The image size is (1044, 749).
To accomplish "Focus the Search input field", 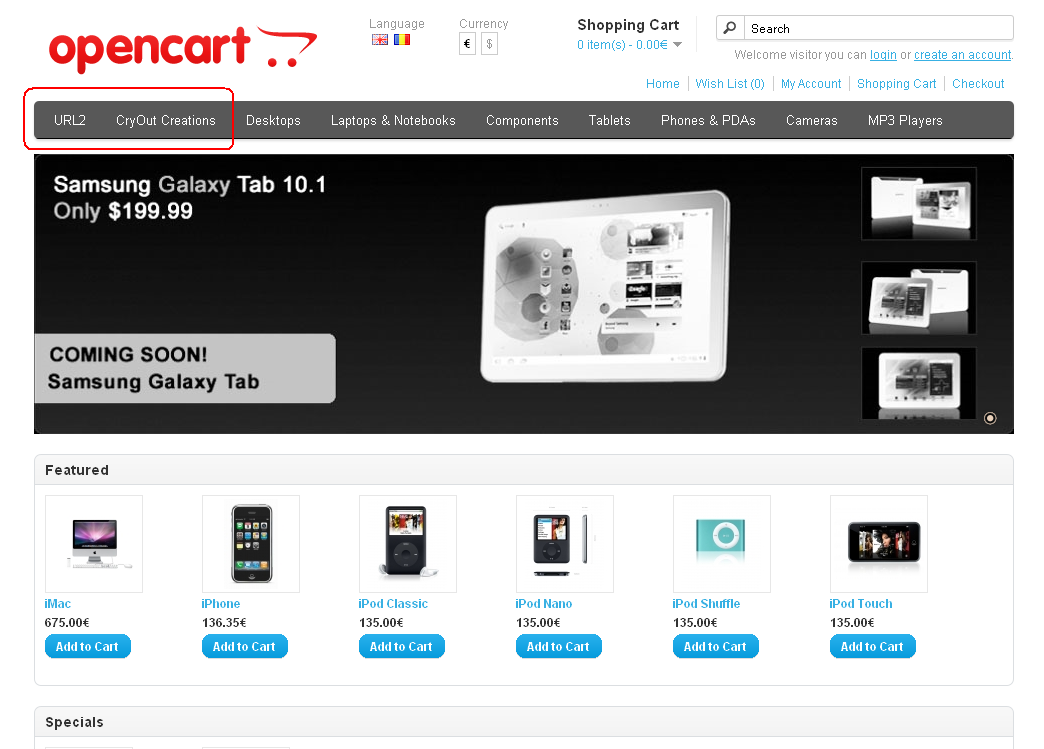I will 878,28.
